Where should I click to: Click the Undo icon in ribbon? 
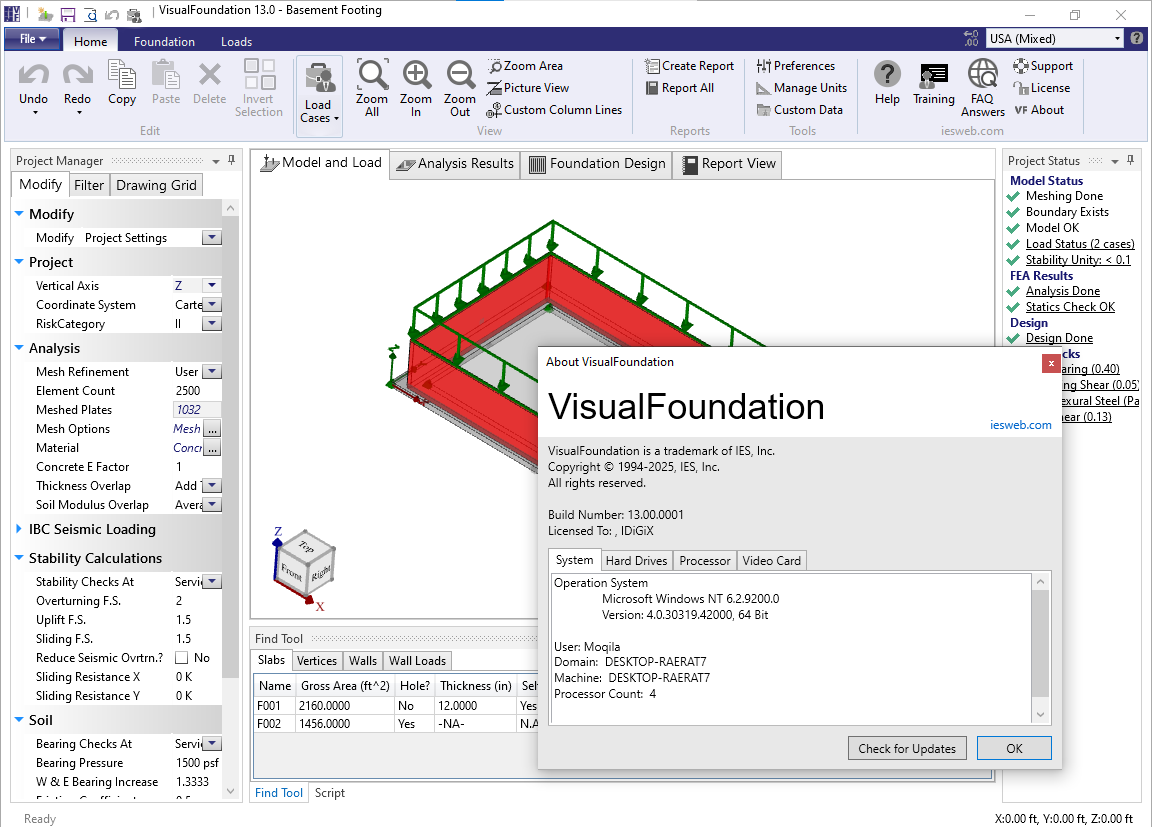pos(33,75)
